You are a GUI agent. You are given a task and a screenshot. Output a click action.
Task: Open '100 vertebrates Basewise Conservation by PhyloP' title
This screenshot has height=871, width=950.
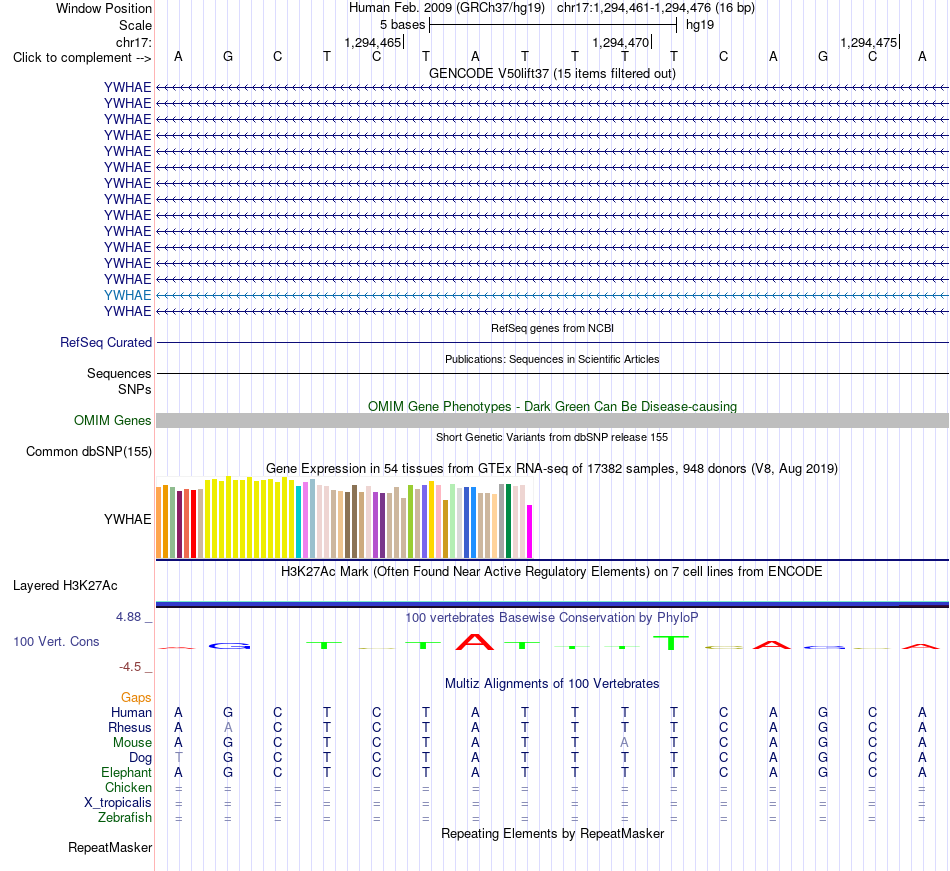tap(552, 618)
